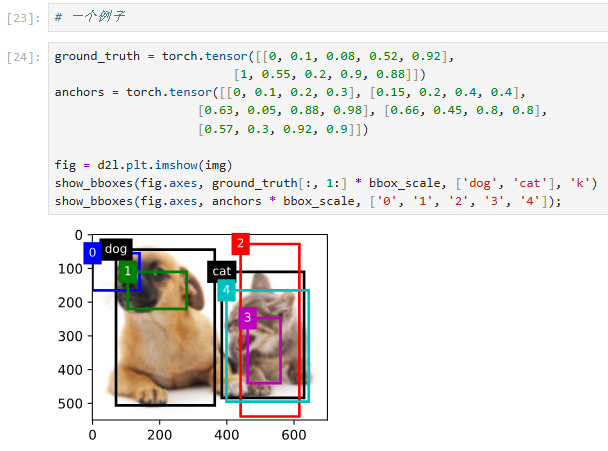Click the output plot image of dog and cat
Screen dimensions: 608x451
click(210, 327)
